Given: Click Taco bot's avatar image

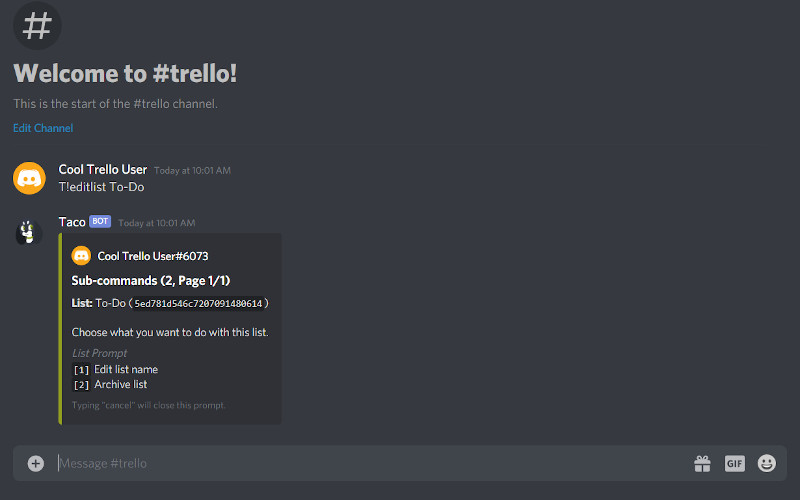Looking at the screenshot, I should pyautogui.click(x=29, y=232).
